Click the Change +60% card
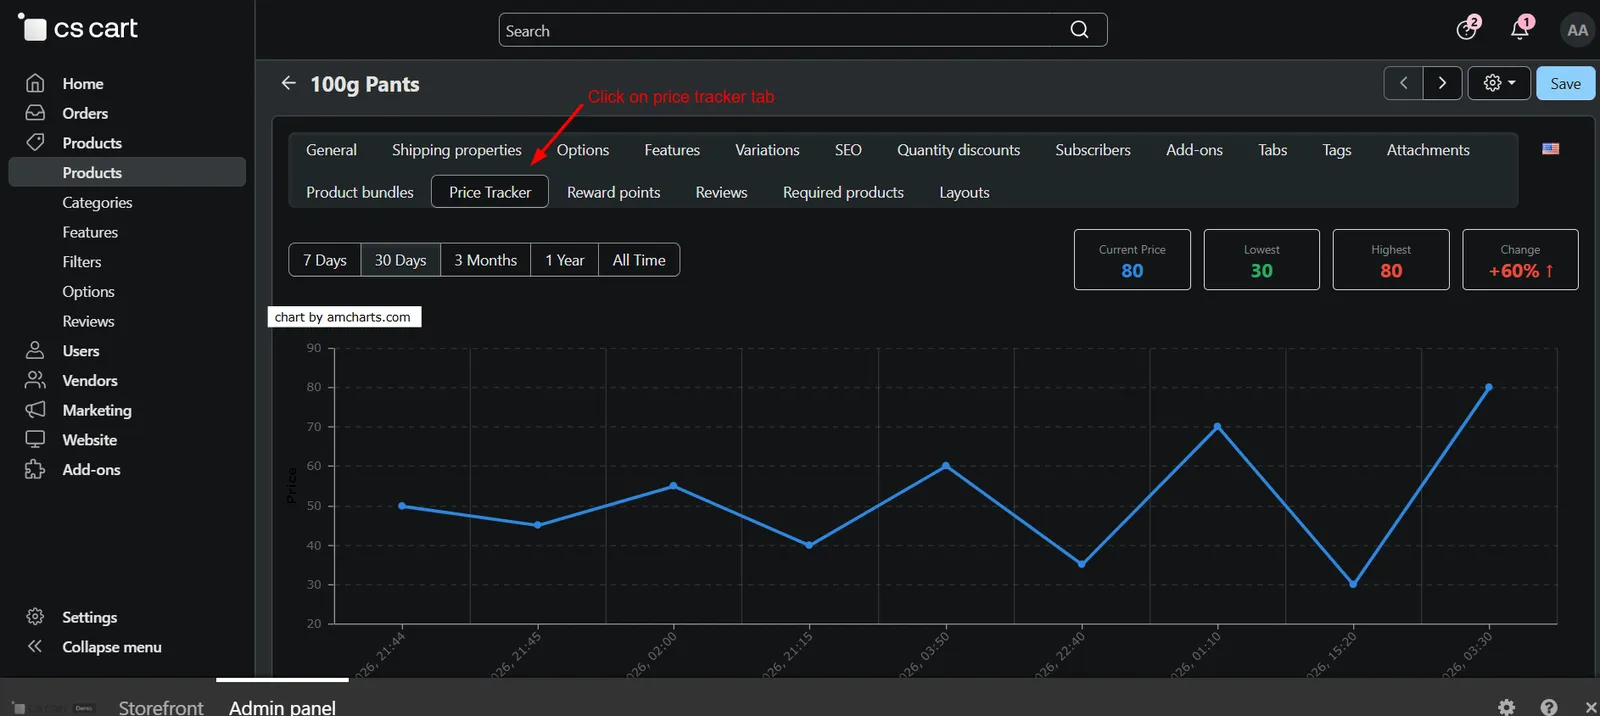1600x716 pixels. point(1520,260)
